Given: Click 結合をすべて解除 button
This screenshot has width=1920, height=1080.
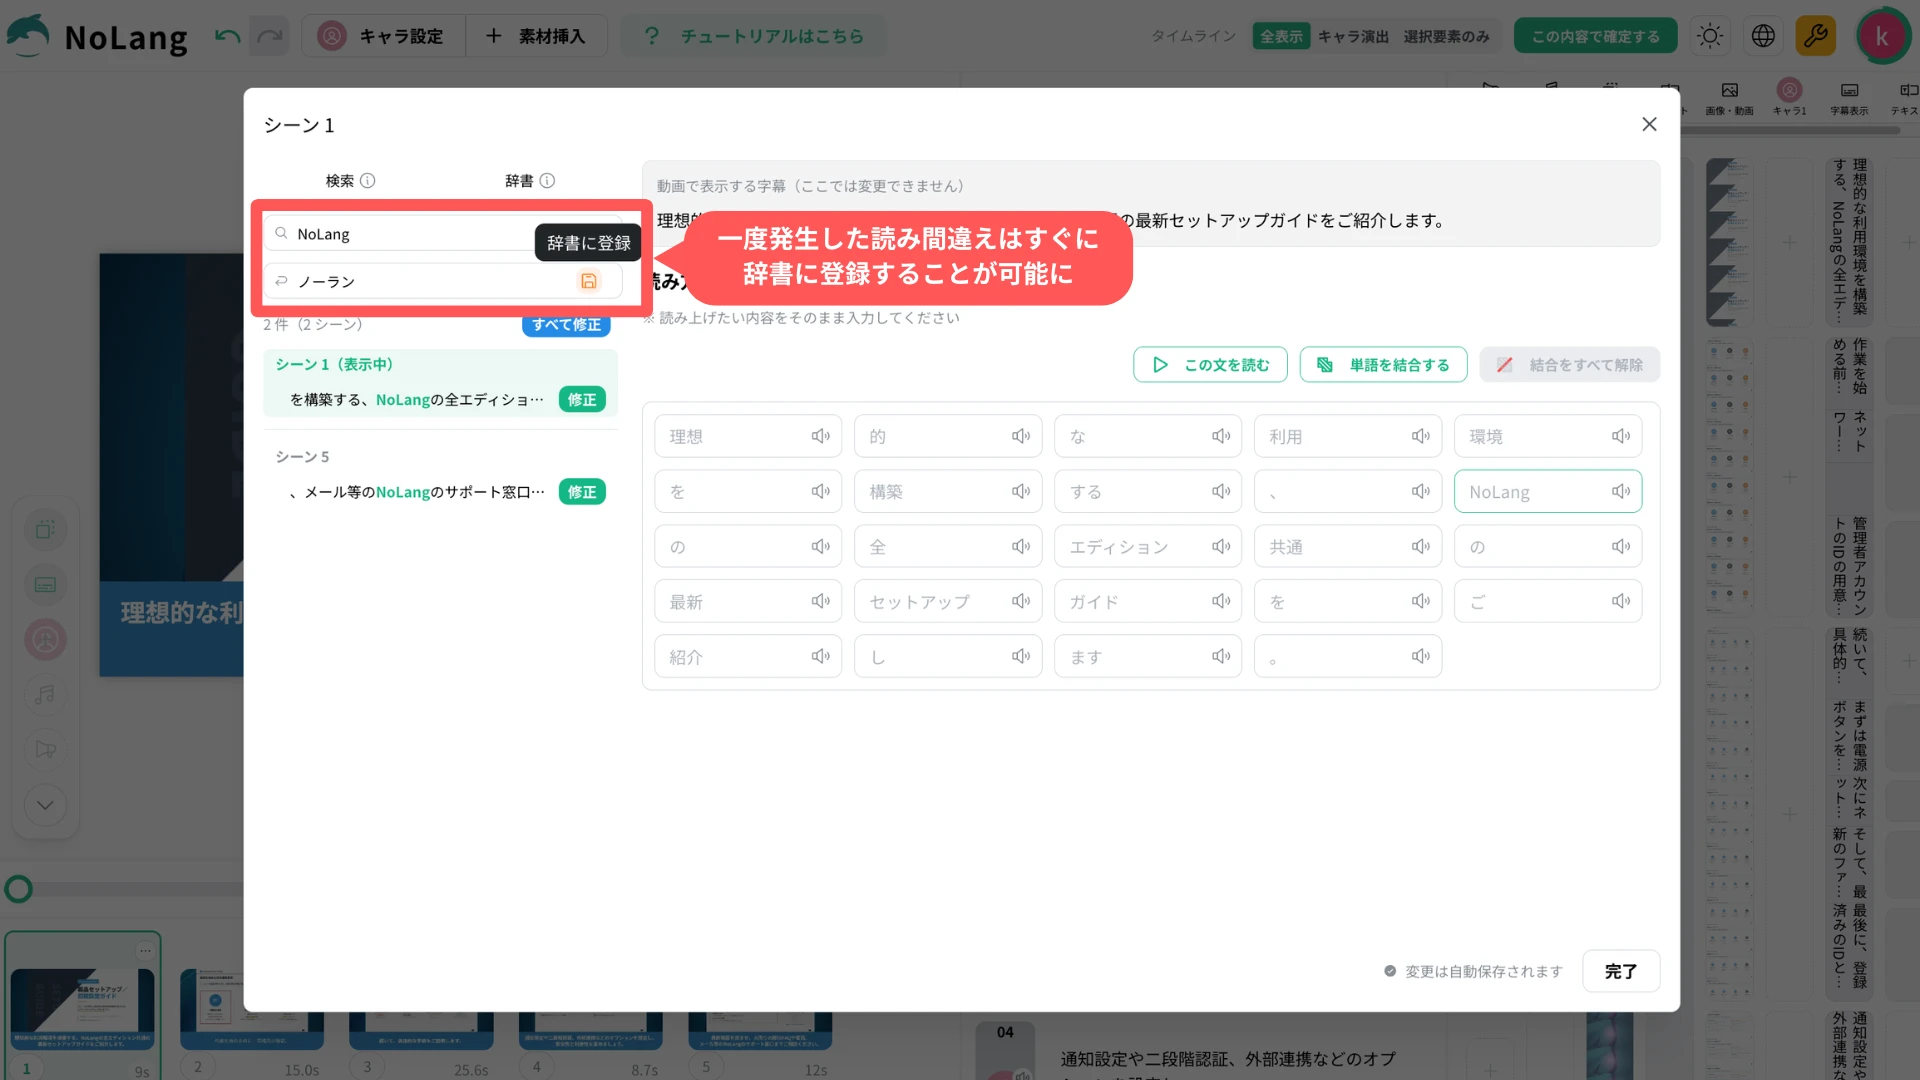Looking at the screenshot, I should pos(1570,365).
